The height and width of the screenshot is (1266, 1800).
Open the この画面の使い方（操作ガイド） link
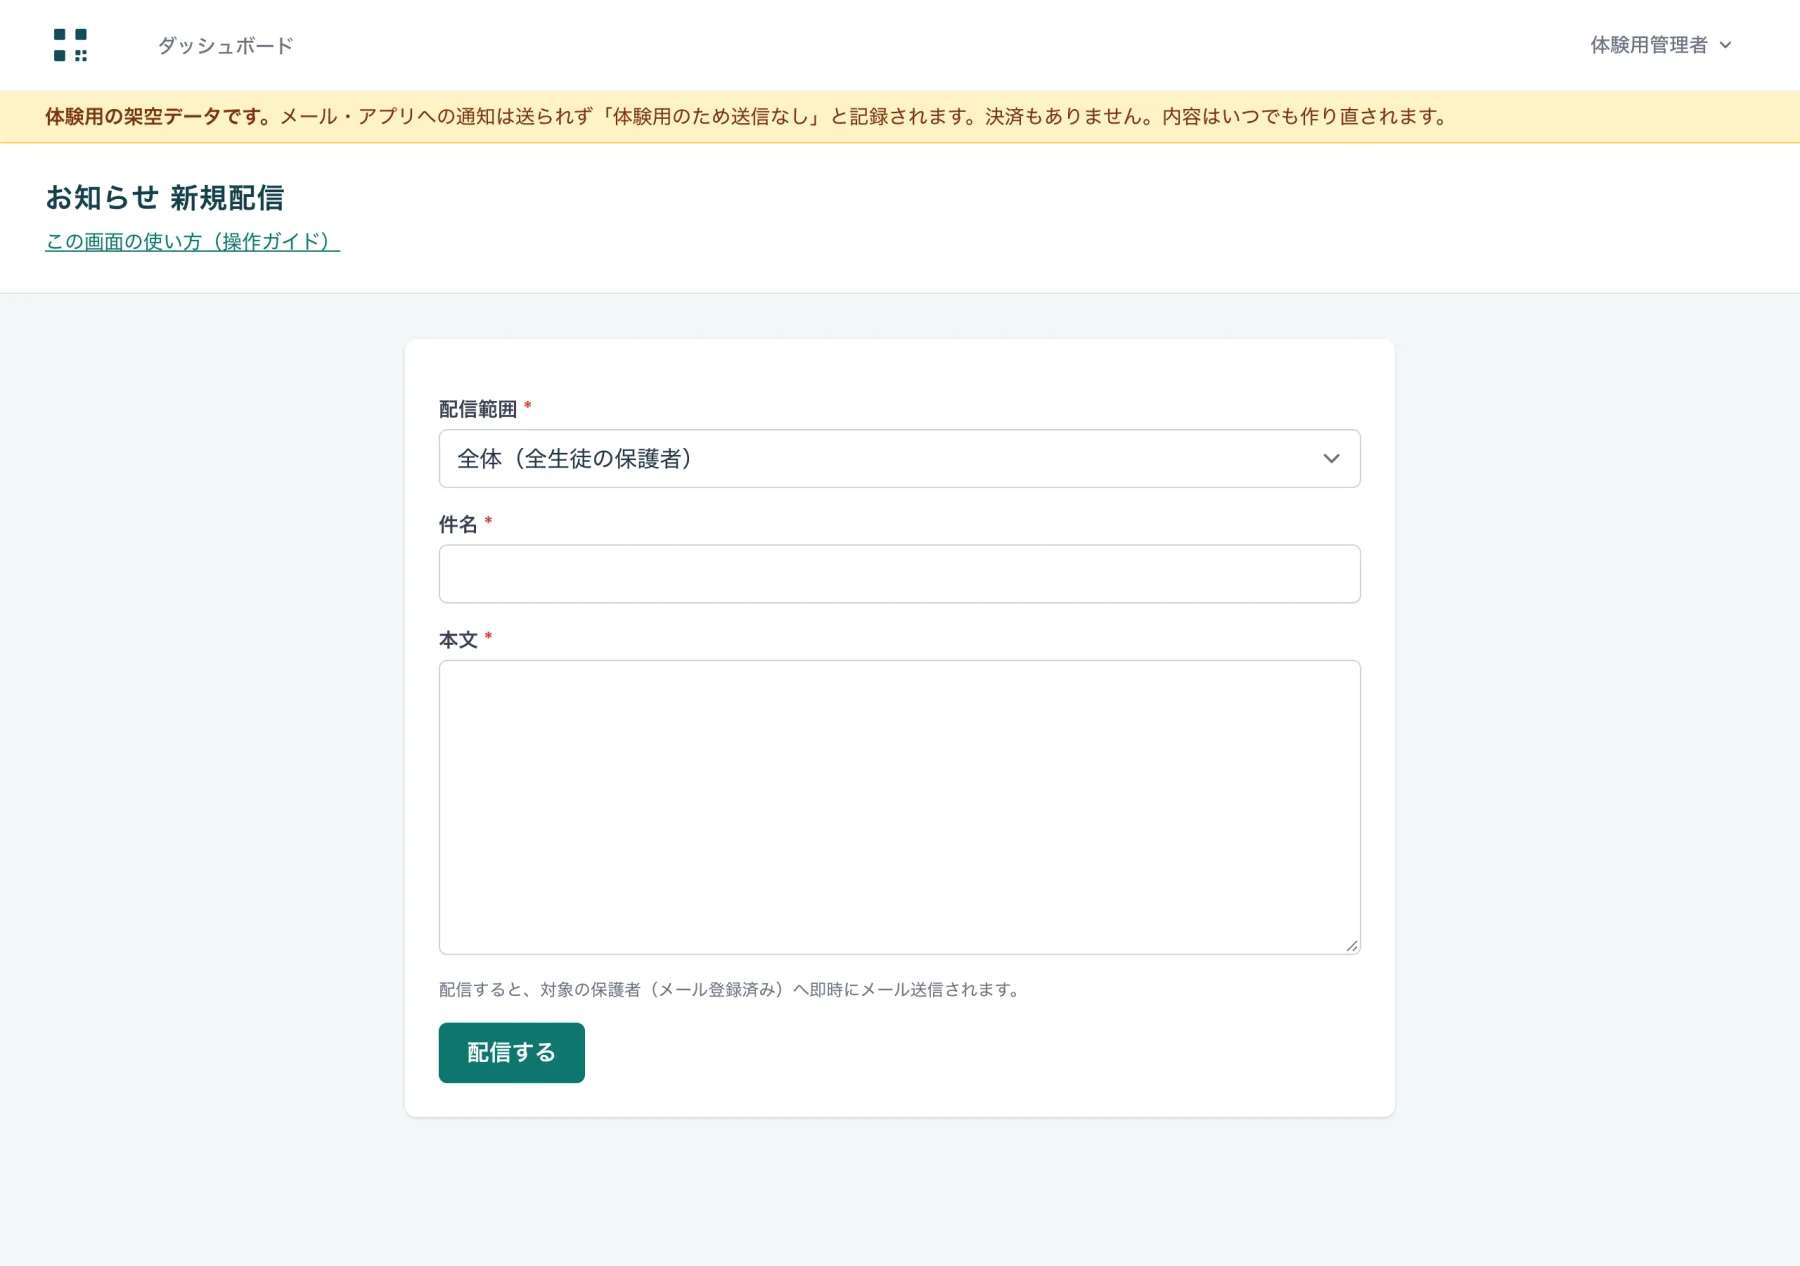[x=192, y=241]
